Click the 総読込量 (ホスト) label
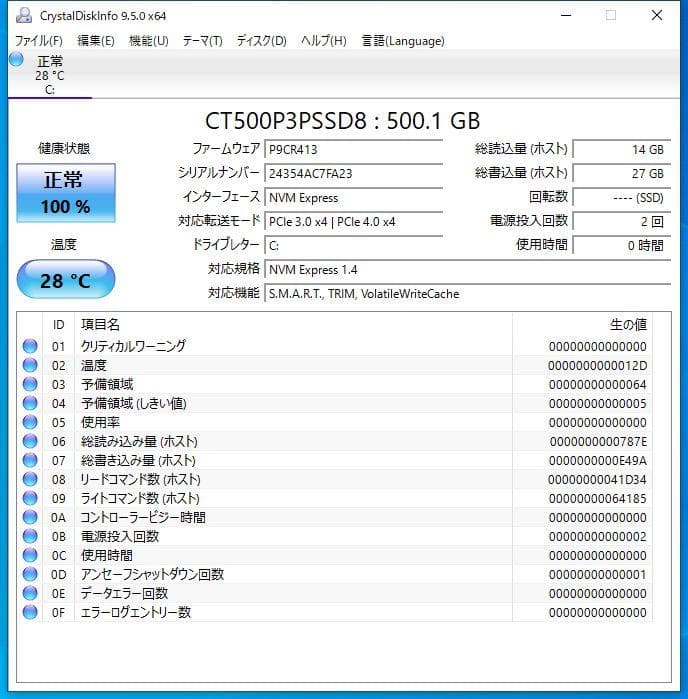Screen dimensions: 688x699 [x=521, y=149]
